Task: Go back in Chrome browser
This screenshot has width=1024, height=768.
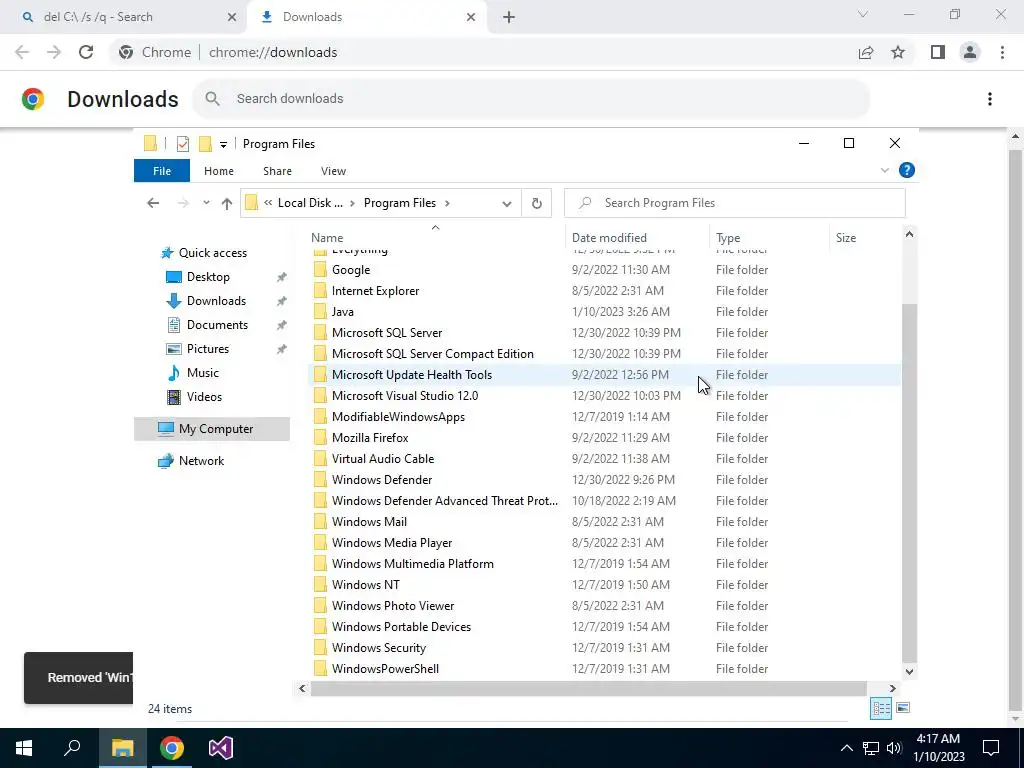Action: click(22, 52)
